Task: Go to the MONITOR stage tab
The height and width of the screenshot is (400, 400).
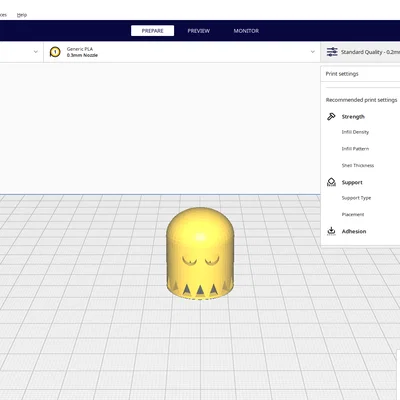Action: pos(246,31)
